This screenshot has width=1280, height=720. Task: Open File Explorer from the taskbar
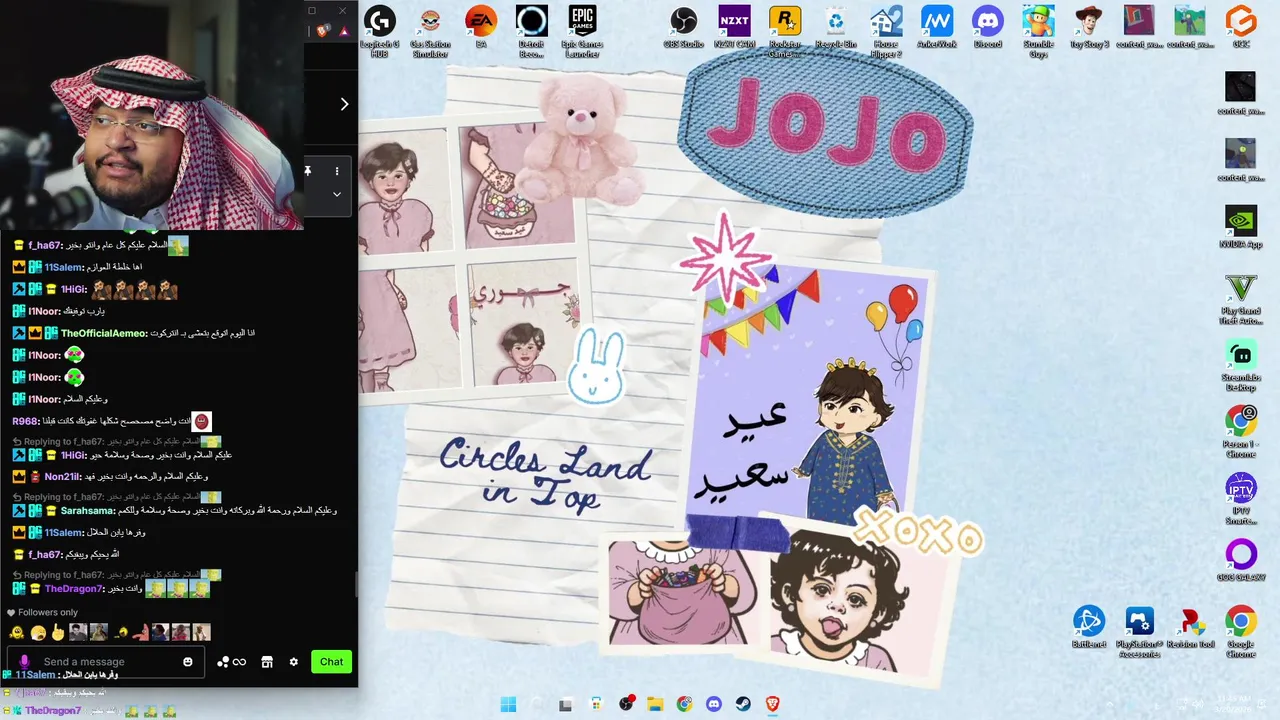[x=655, y=704]
